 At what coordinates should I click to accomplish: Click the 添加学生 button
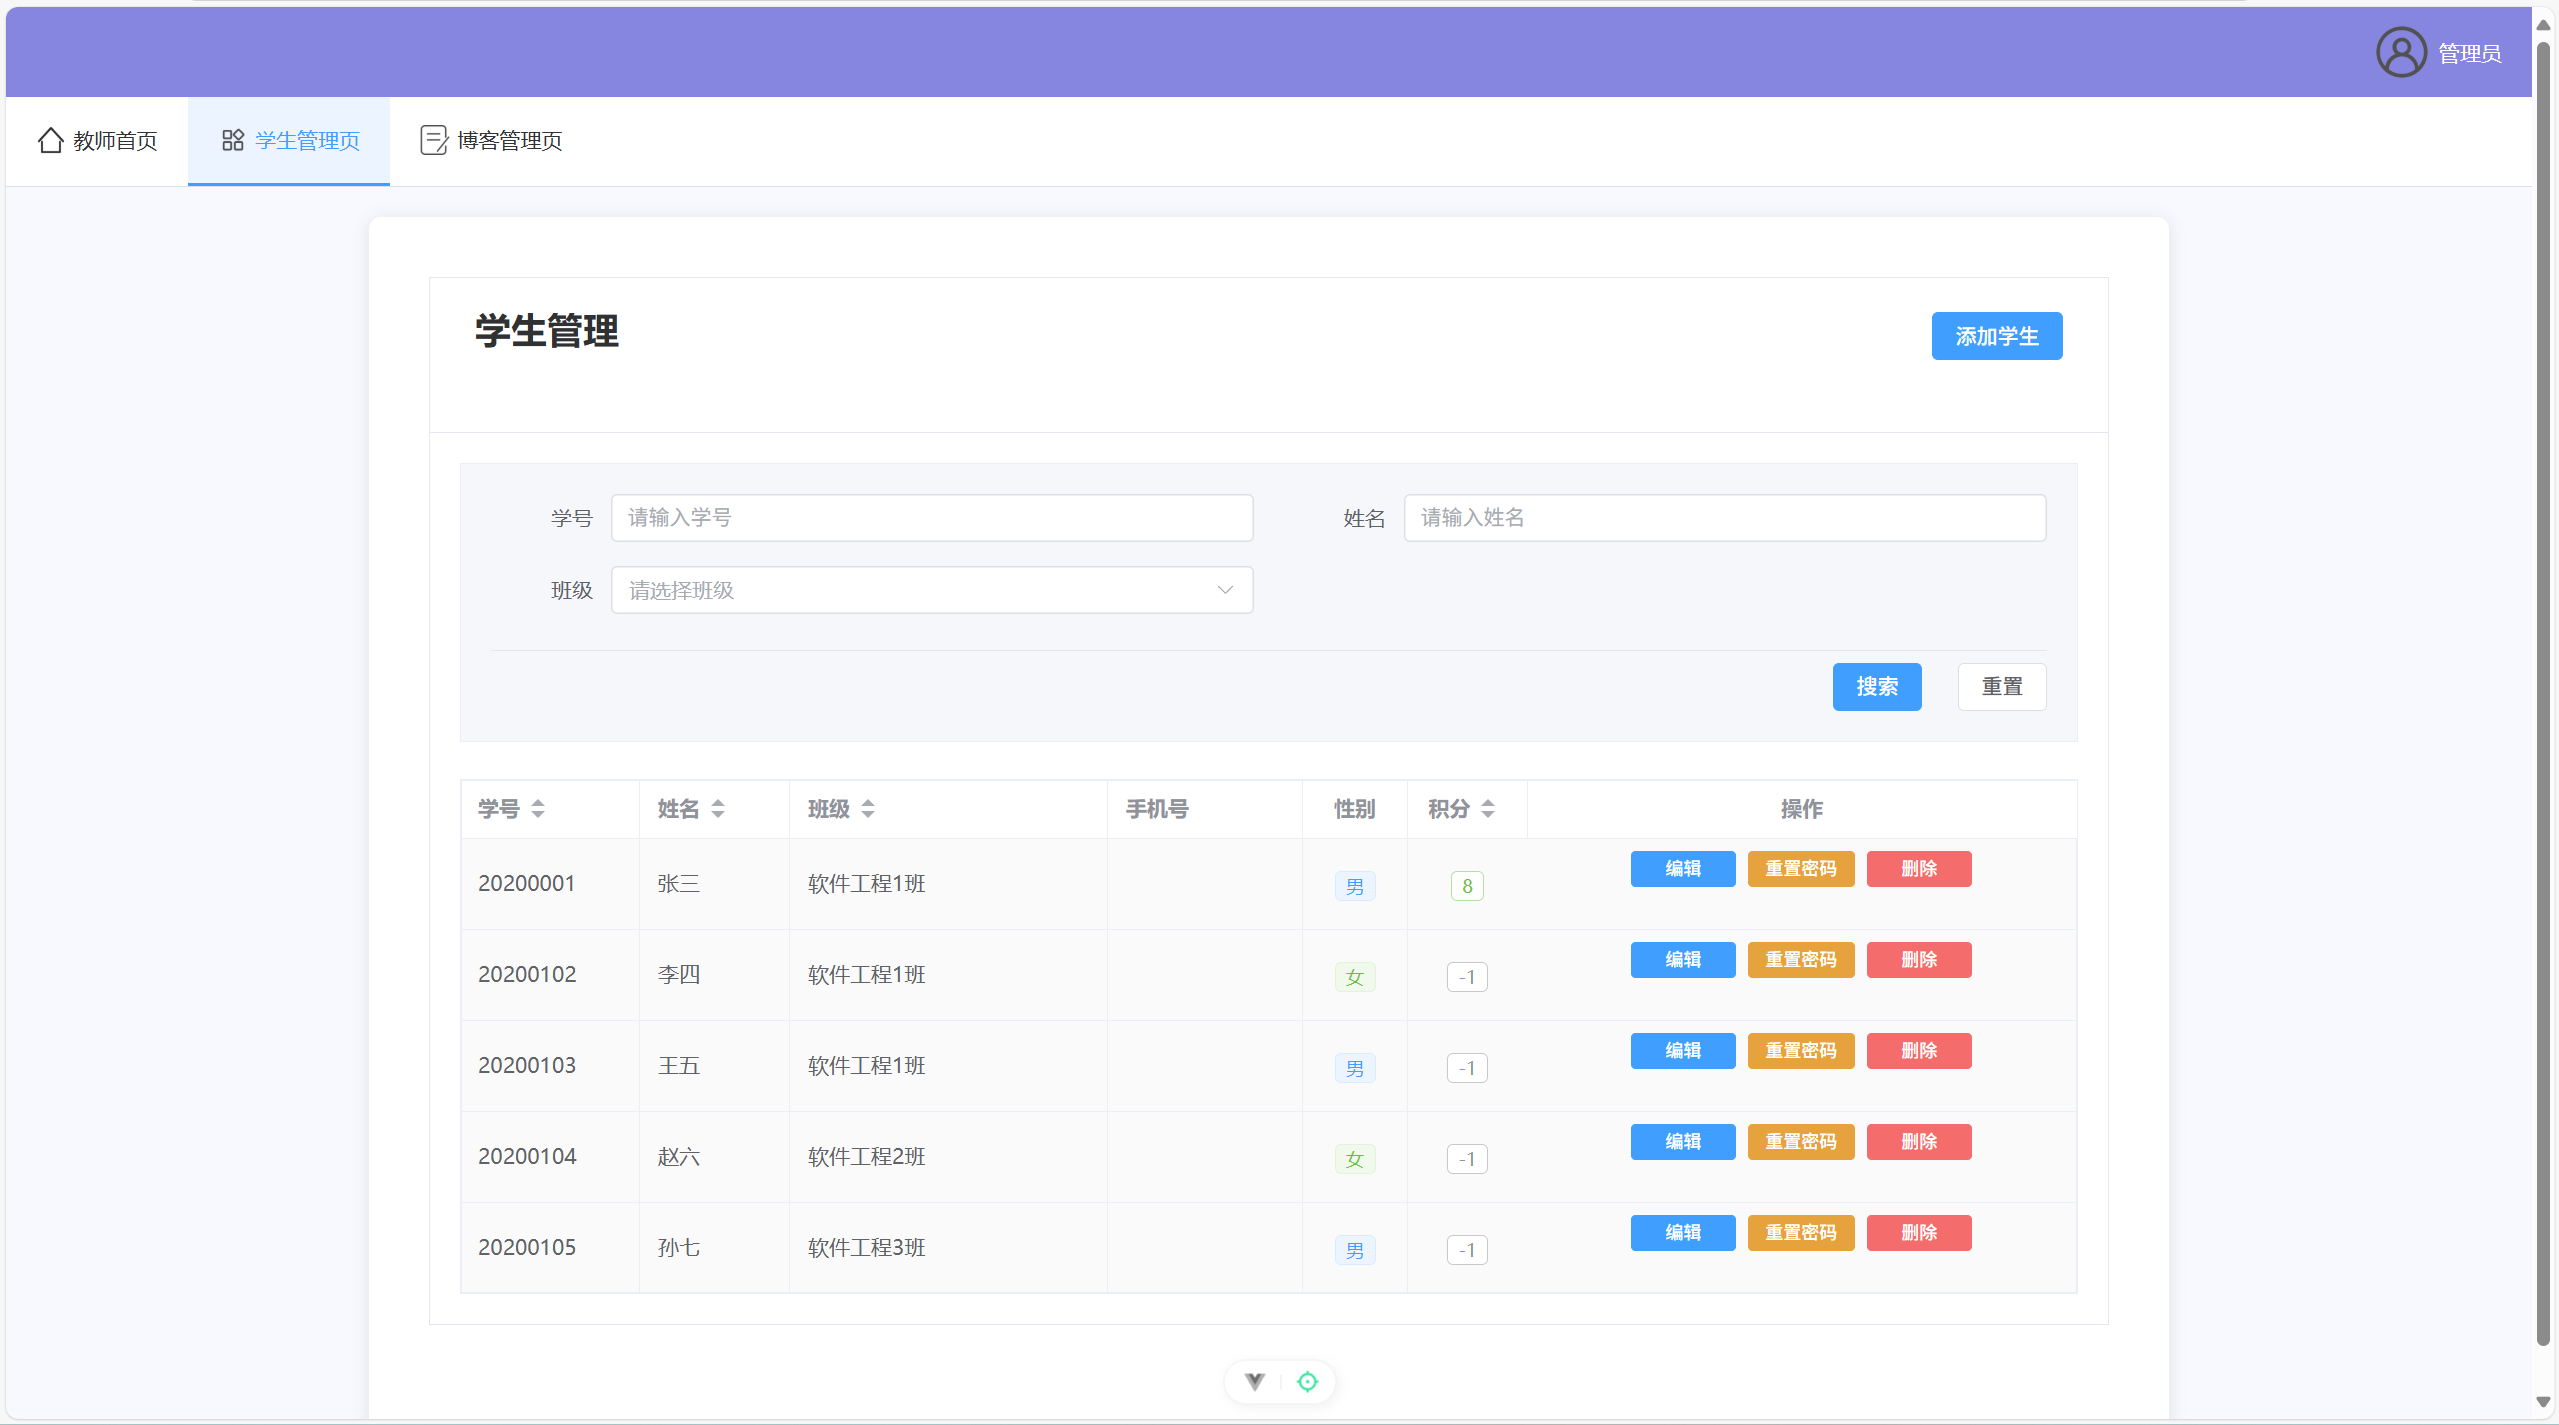tap(1996, 336)
